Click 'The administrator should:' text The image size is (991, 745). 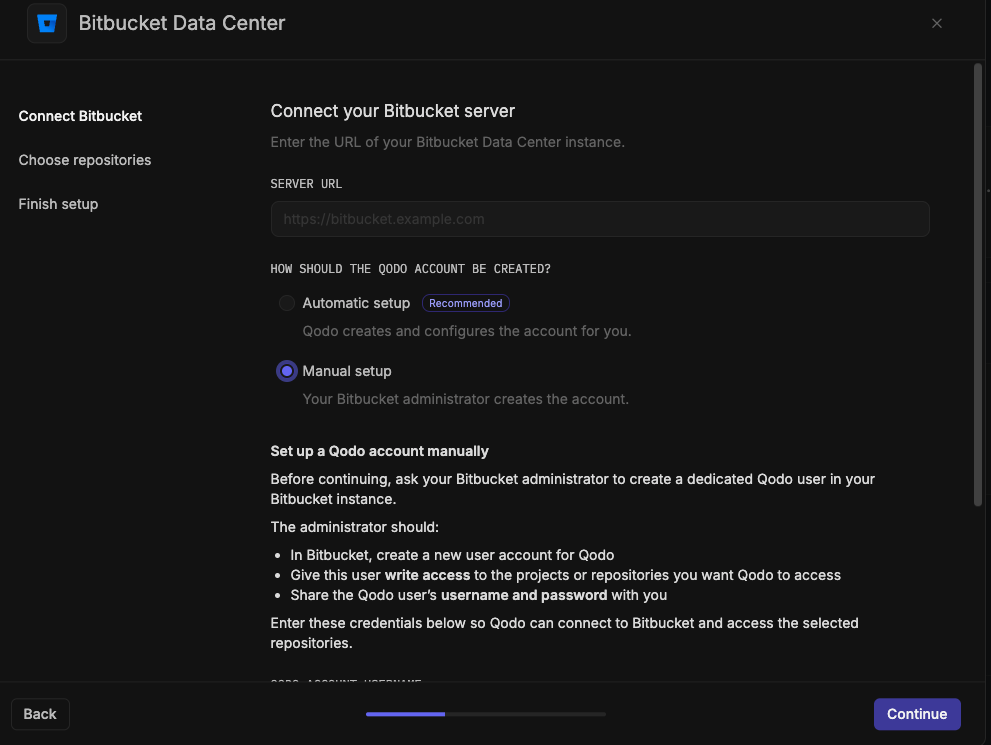(x=355, y=527)
